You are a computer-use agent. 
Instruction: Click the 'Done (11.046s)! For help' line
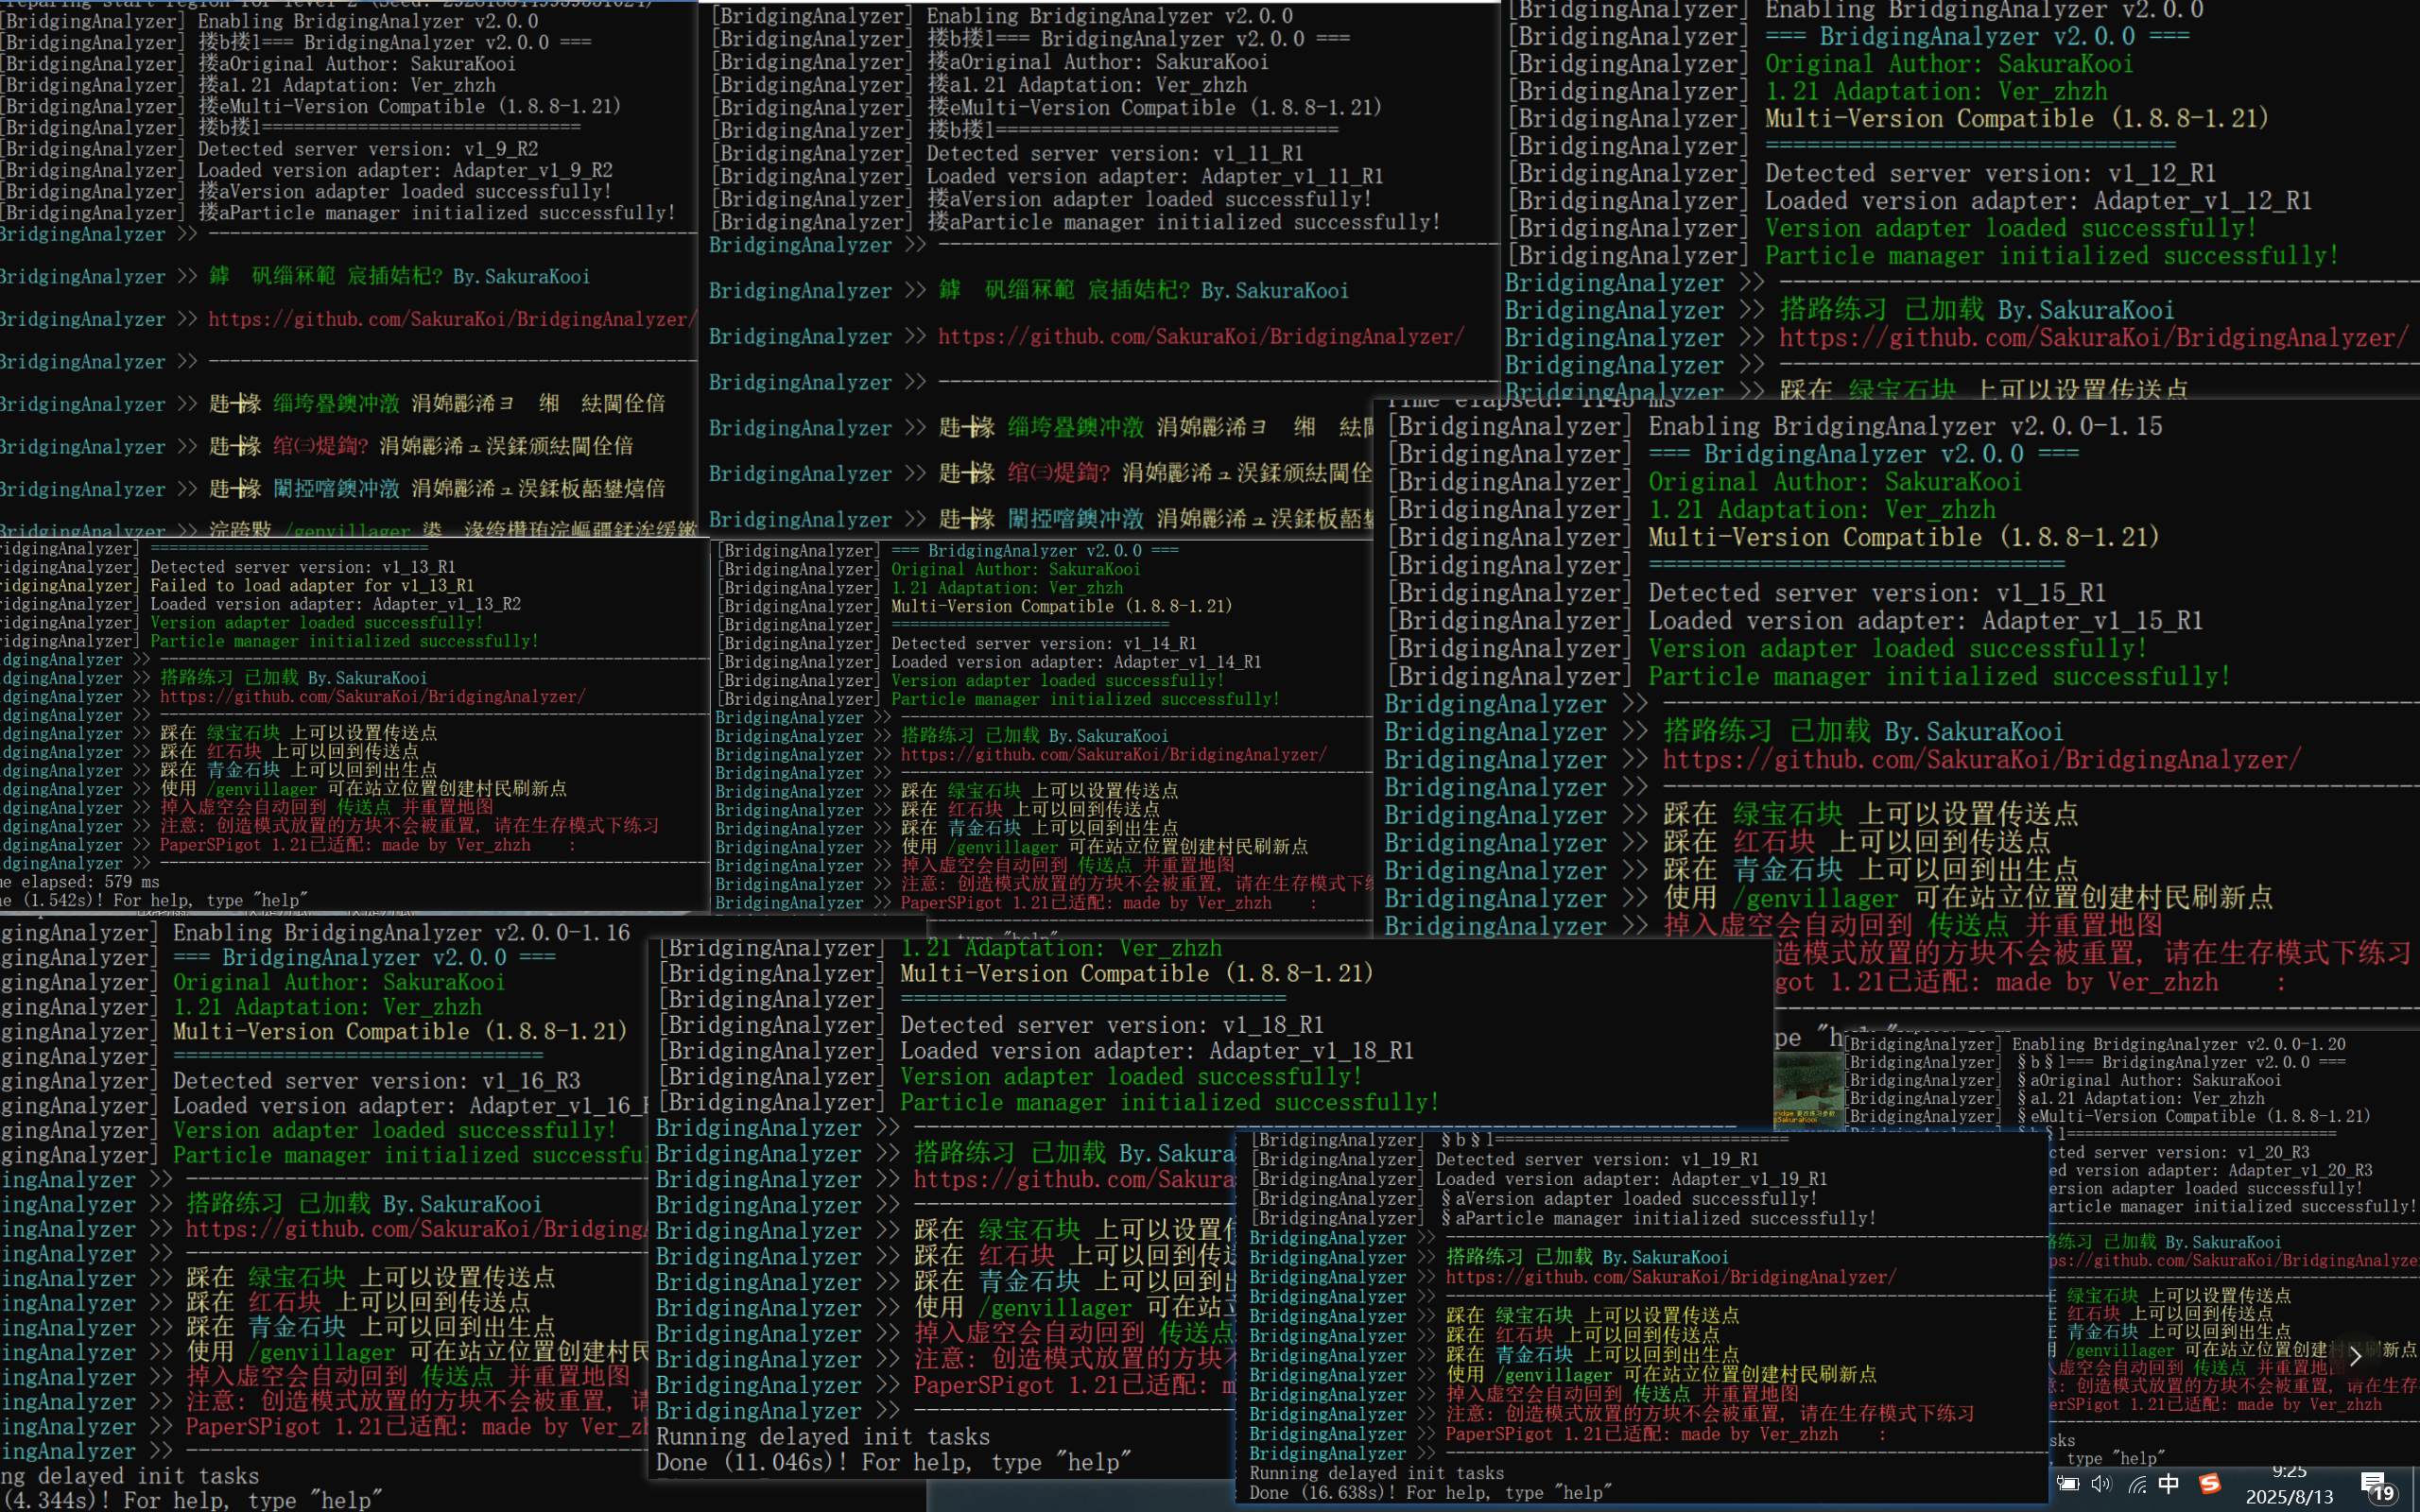pos(893,1463)
